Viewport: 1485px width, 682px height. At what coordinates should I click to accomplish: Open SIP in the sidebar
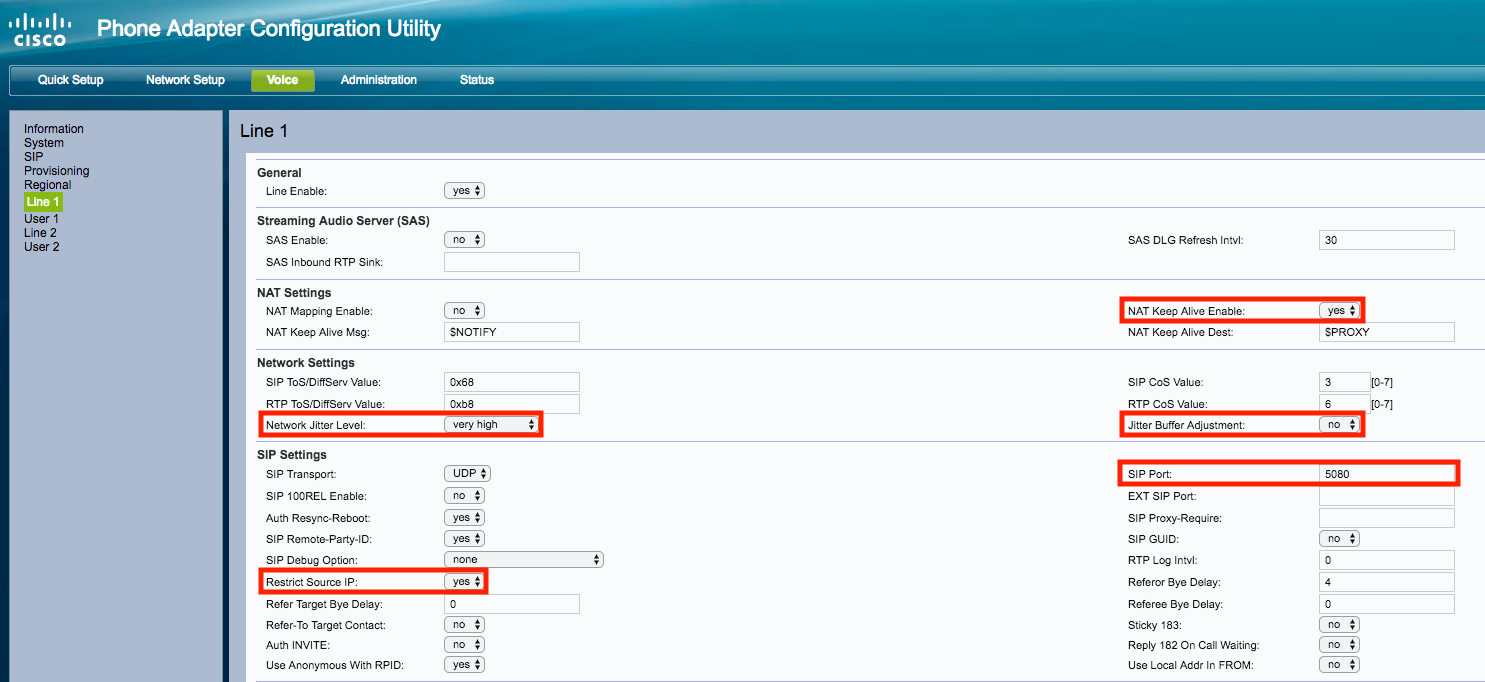pos(34,157)
